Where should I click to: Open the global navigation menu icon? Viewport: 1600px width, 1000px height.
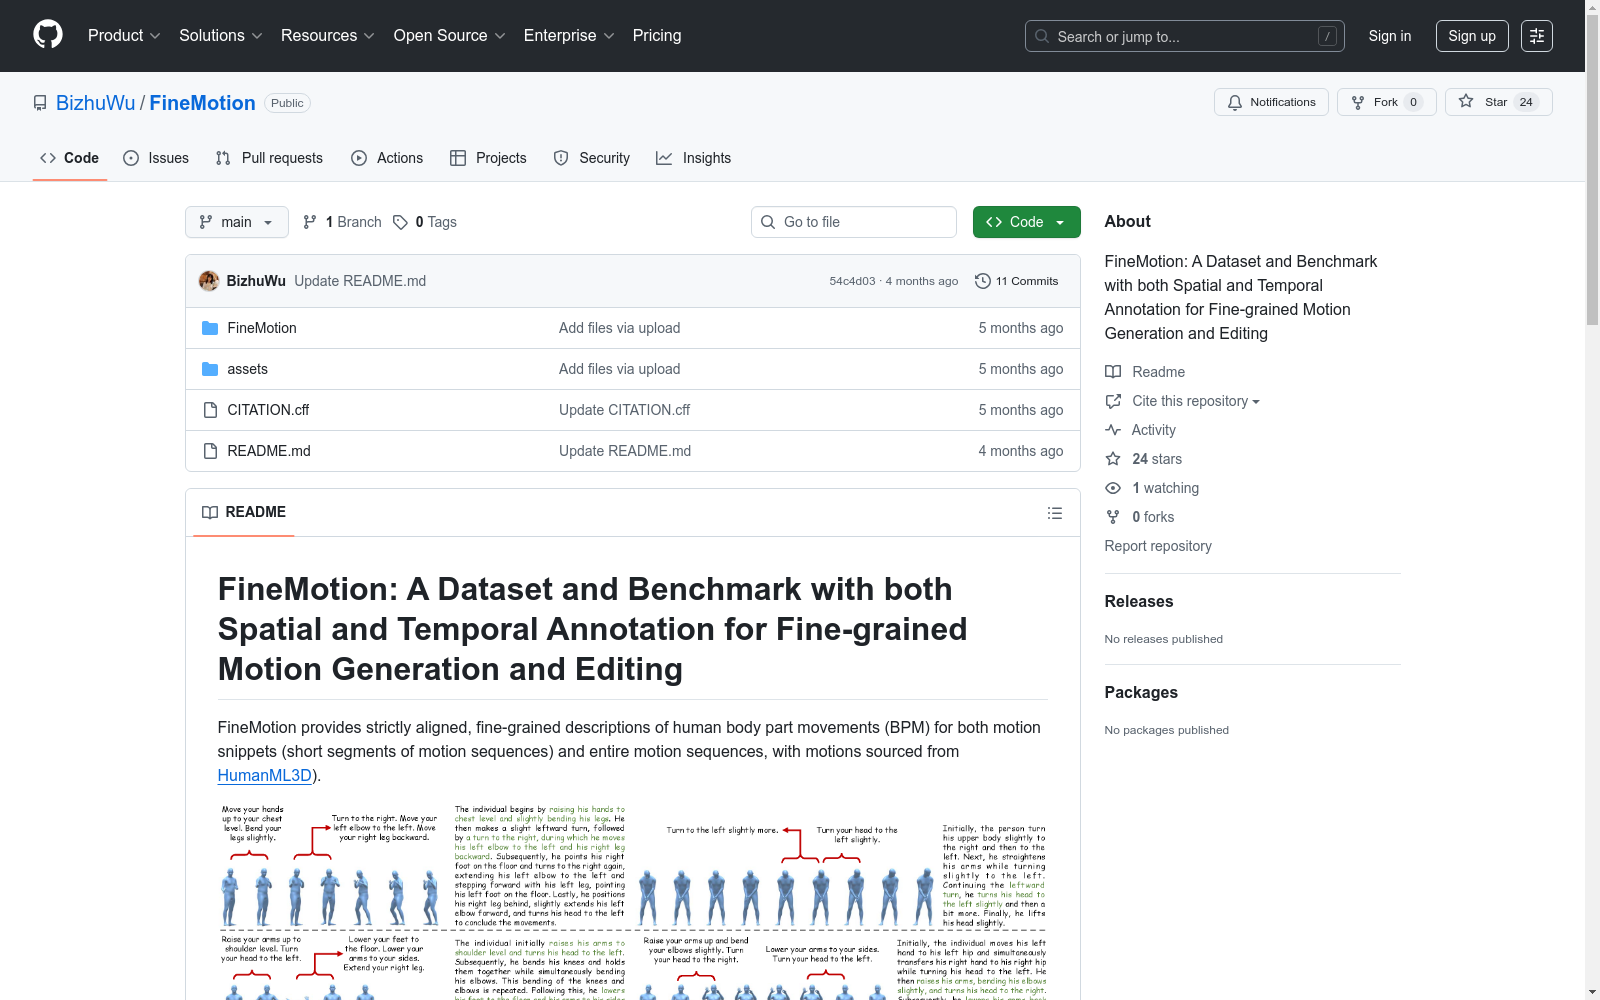coord(1537,36)
